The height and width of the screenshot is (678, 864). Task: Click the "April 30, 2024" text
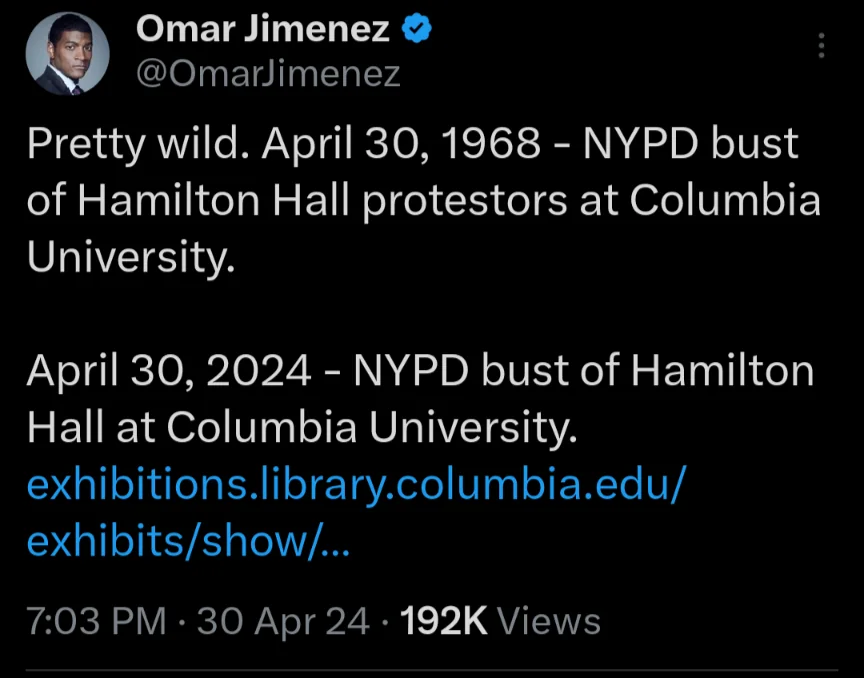(168, 372)
